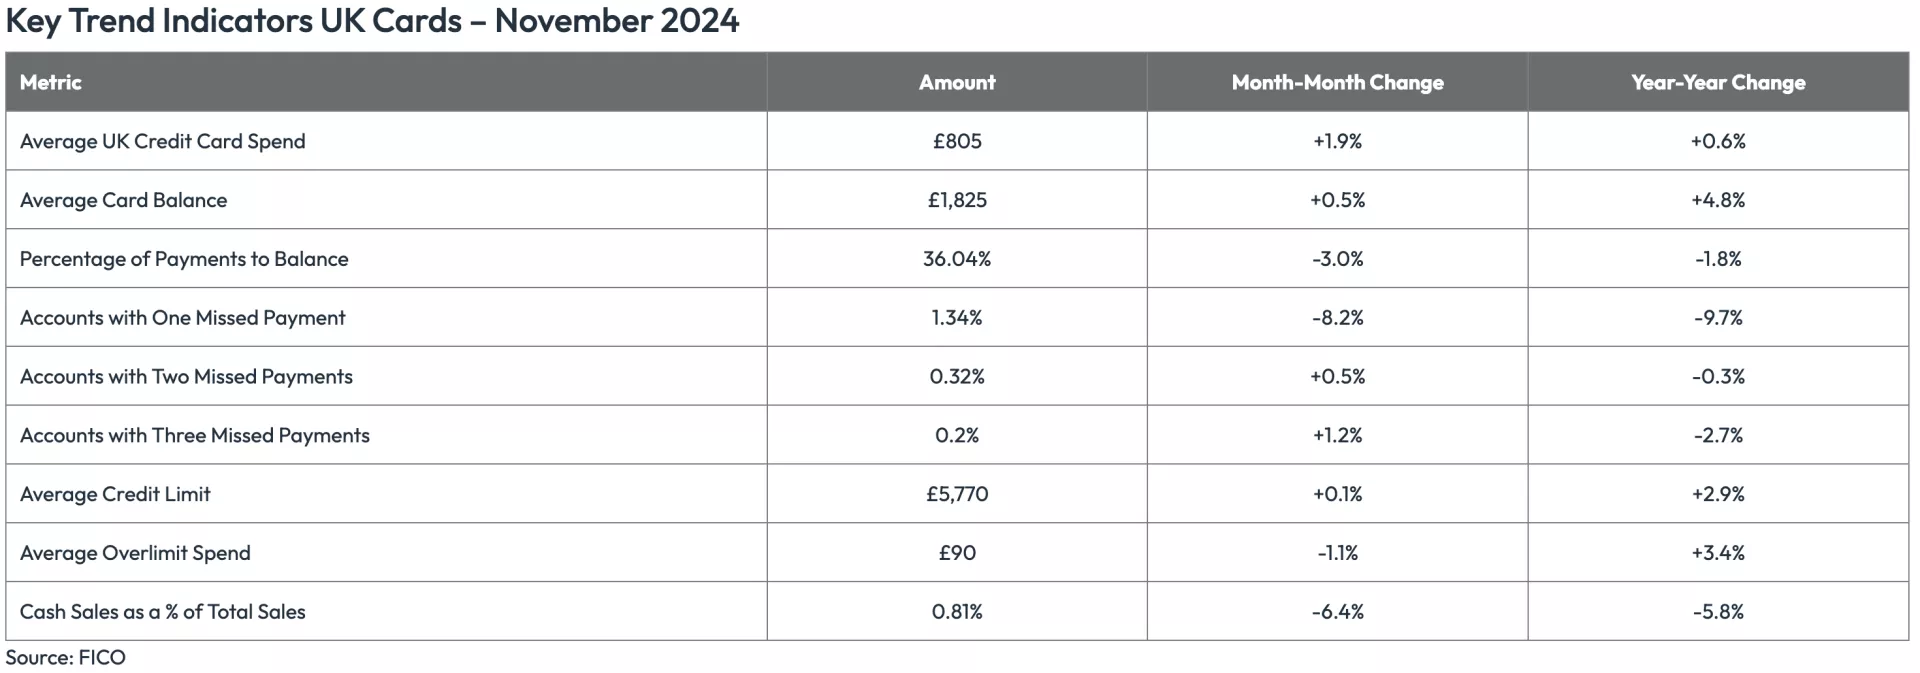Screen dimensions: 1920x673
Task: Click Percentage of Payments to Balance label
Action: tap(184, 259)
